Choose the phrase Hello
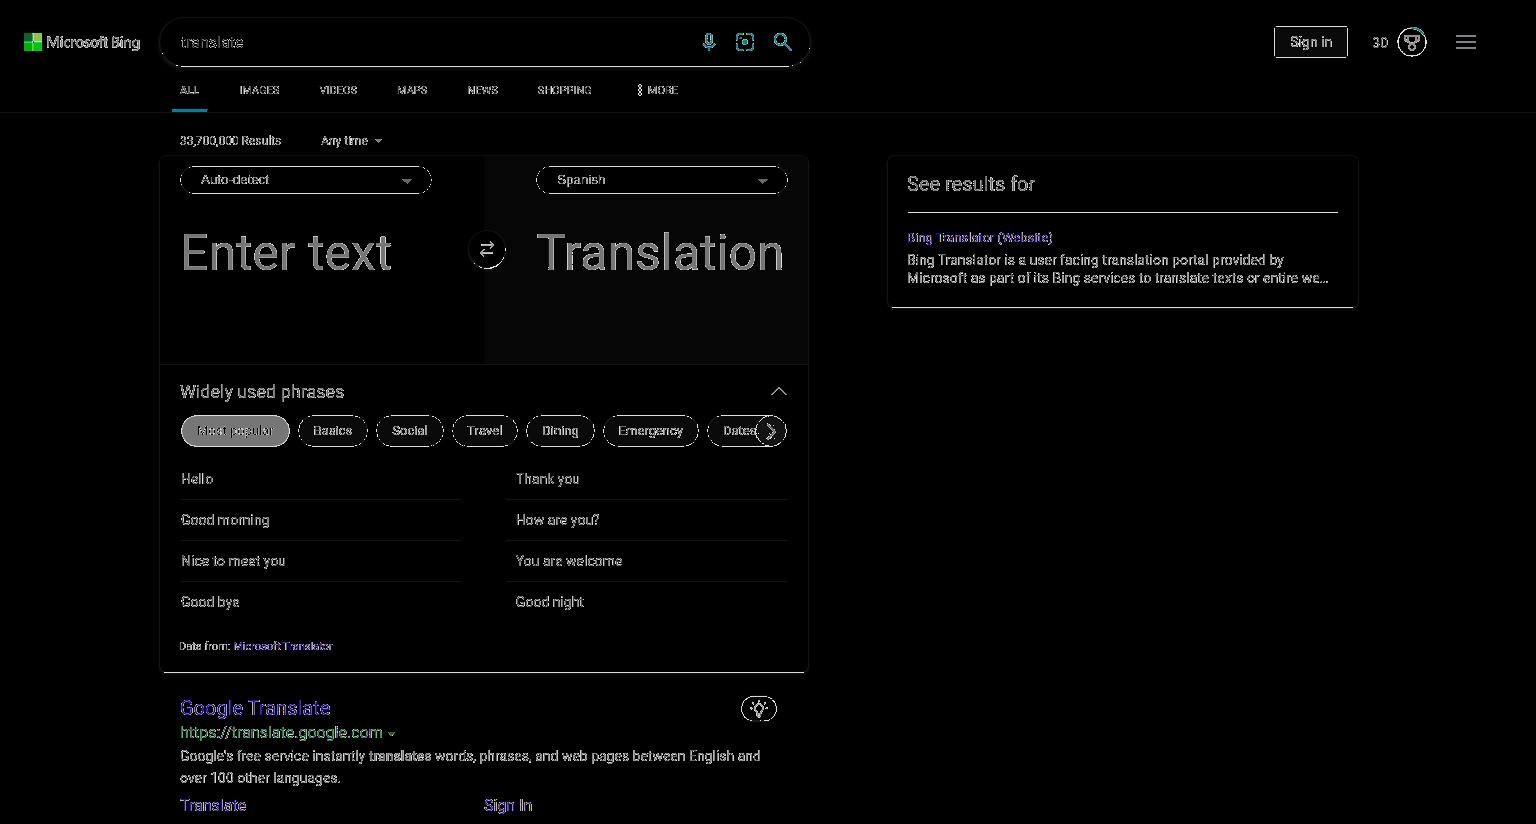 tap(197, 479)
